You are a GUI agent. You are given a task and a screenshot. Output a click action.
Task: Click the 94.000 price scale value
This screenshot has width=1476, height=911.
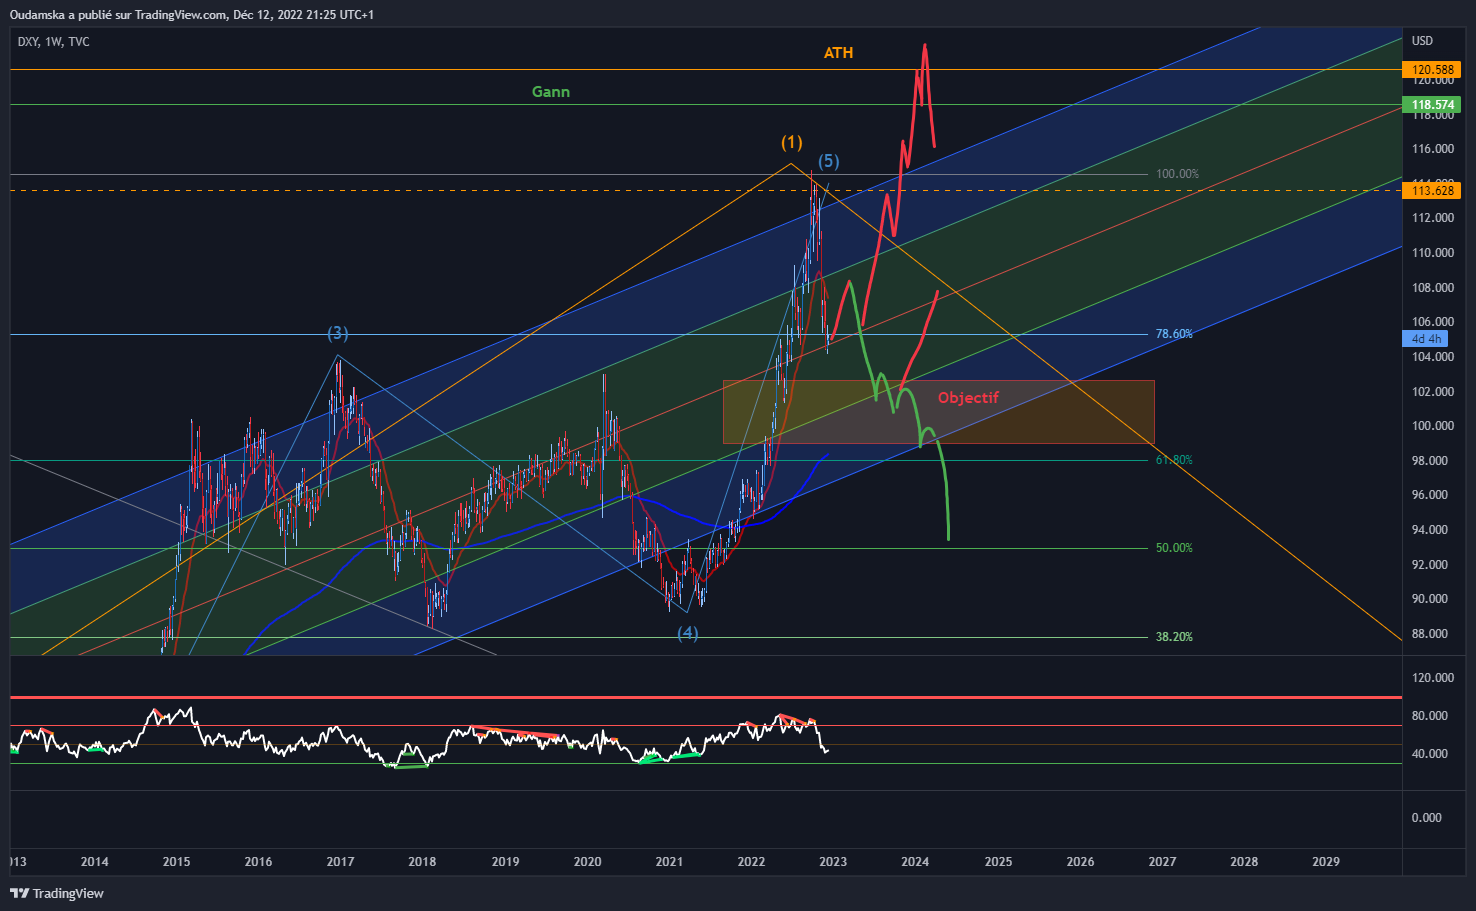point(1430,530)
